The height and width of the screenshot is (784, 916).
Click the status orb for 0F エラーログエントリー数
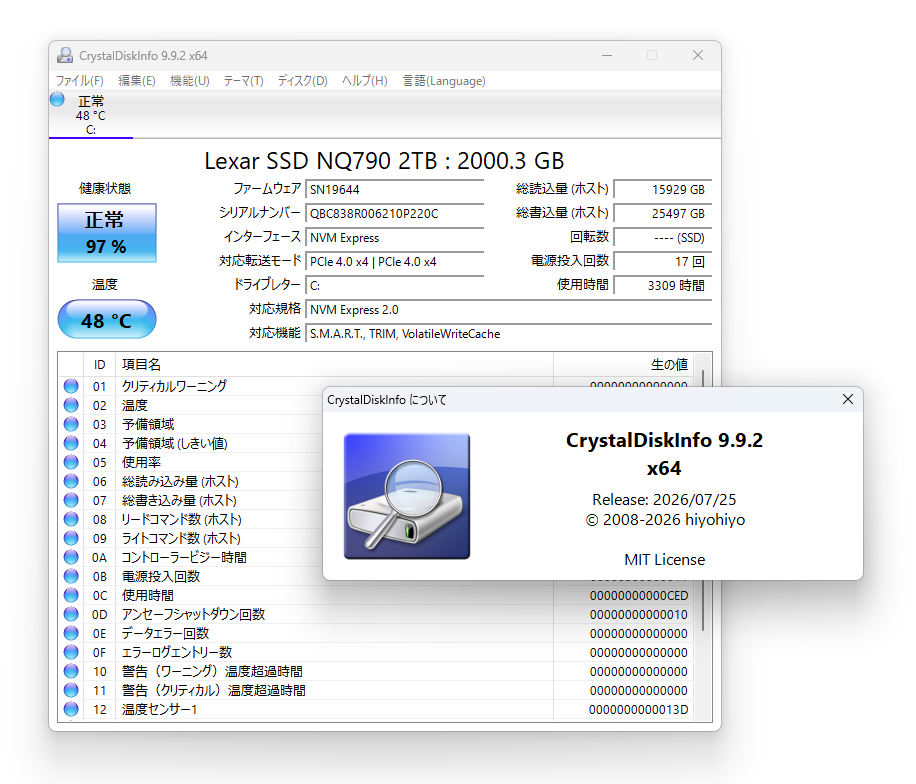point(71,652)
